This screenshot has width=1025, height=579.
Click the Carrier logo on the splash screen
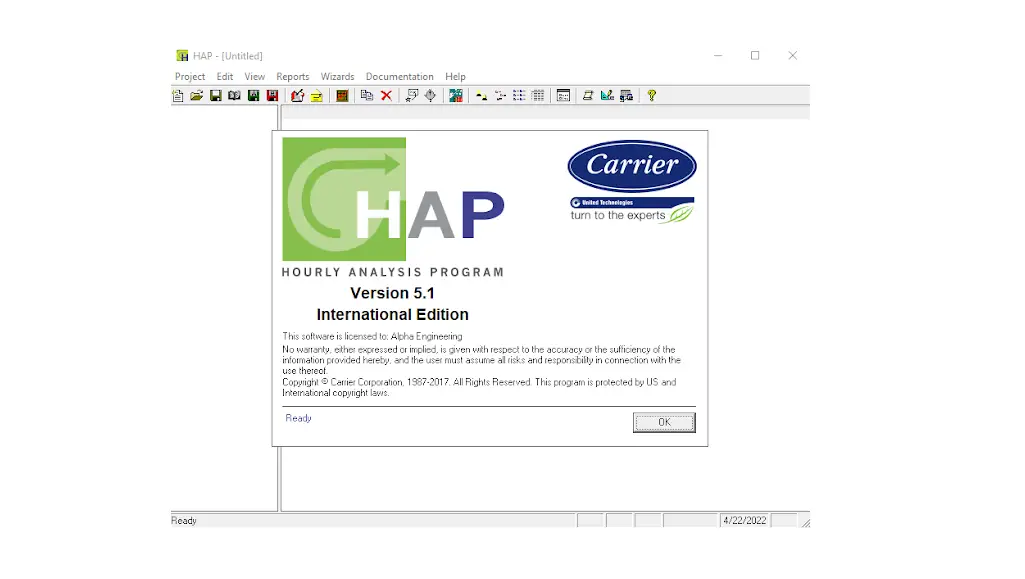pos(631,166)
